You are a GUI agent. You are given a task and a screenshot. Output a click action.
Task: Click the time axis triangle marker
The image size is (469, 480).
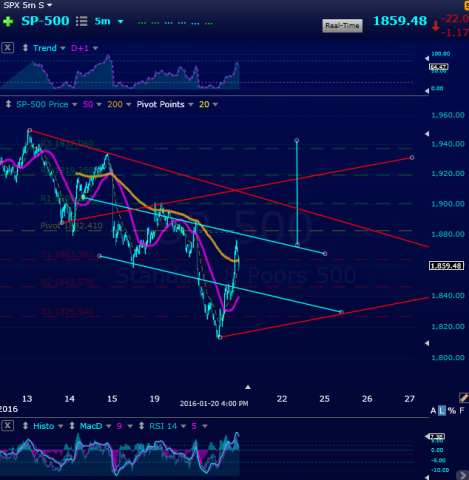(x=248, y=387)
